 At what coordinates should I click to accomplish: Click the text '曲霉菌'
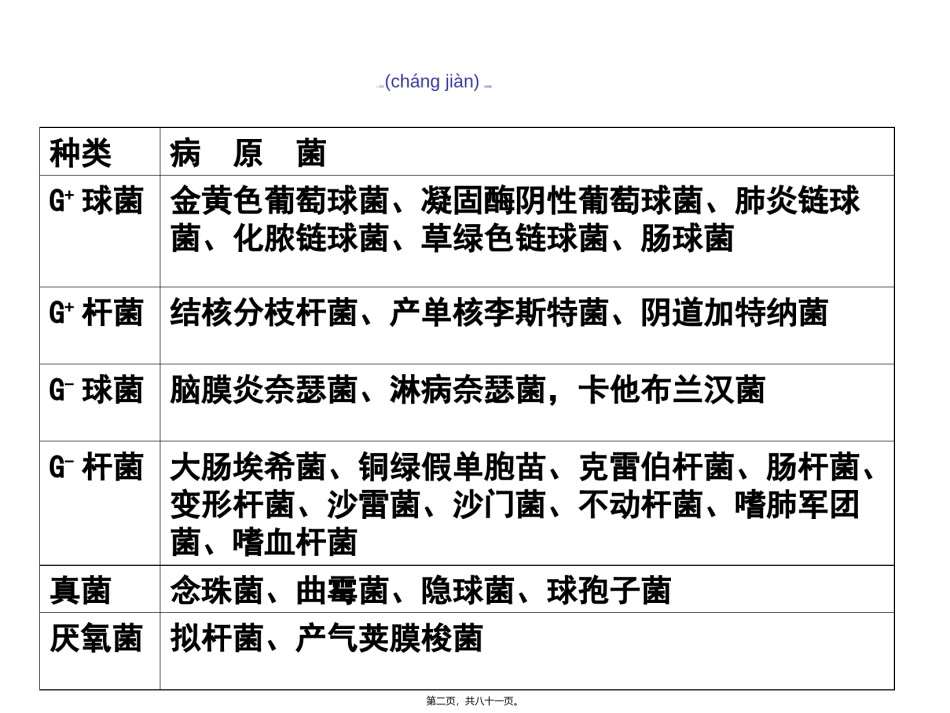342,591
